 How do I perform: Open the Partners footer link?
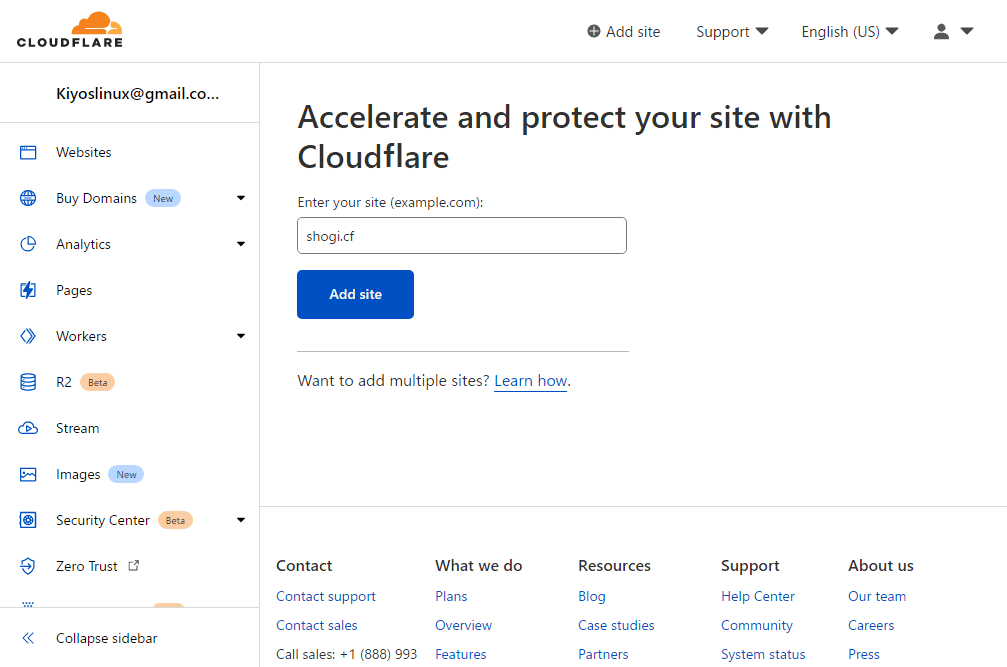click(x=603, y=654)
